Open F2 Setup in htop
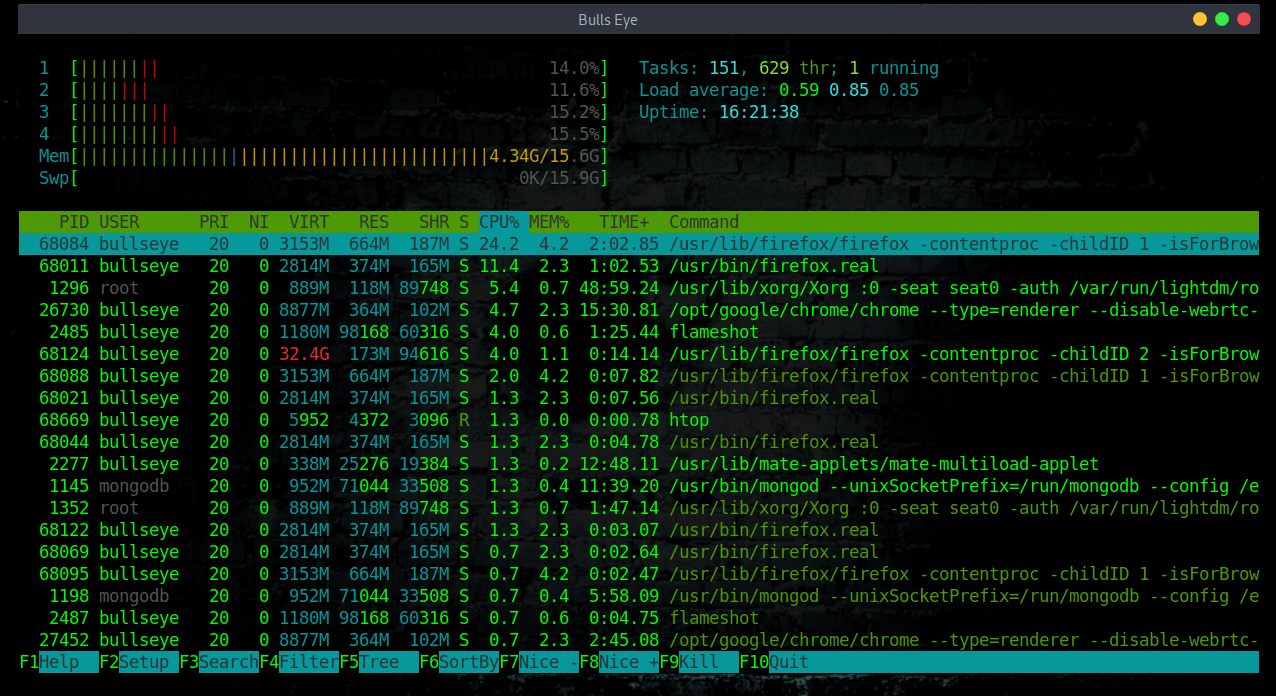Image resolution: width=1276 pixels, height=696 pixels. [x=138, y=662]
